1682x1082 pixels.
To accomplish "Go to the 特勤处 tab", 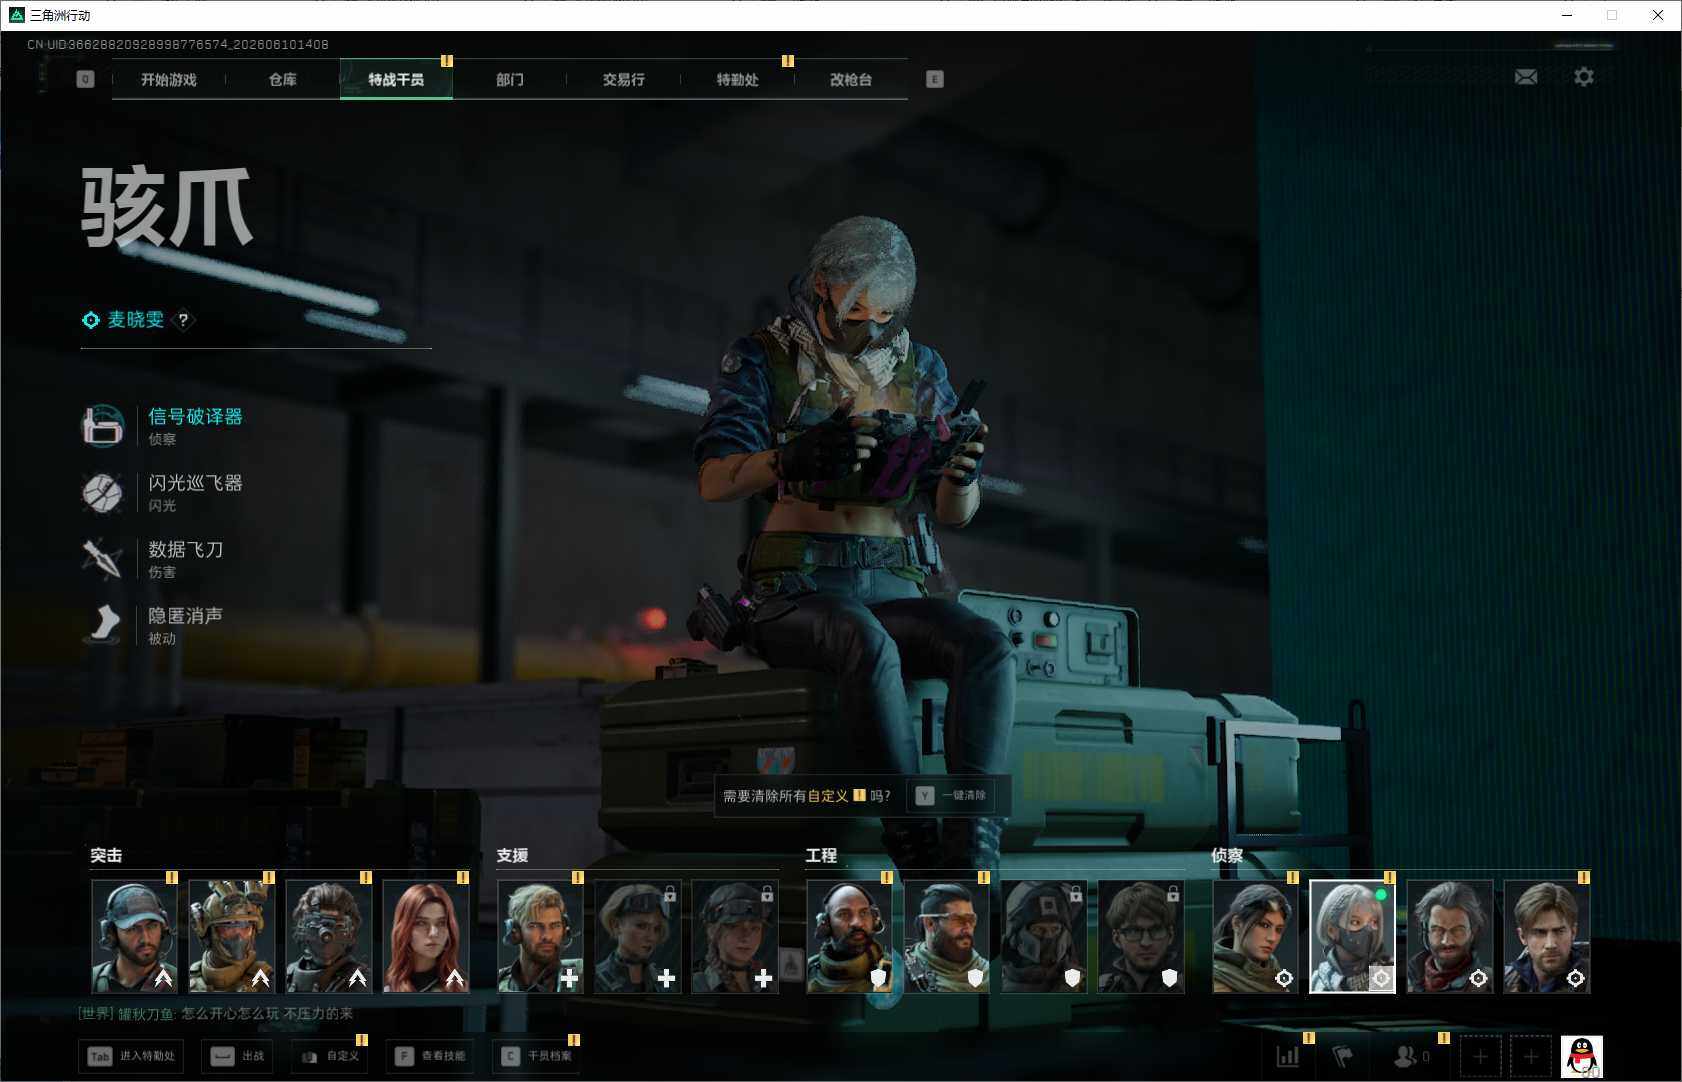I will (738, 80).
